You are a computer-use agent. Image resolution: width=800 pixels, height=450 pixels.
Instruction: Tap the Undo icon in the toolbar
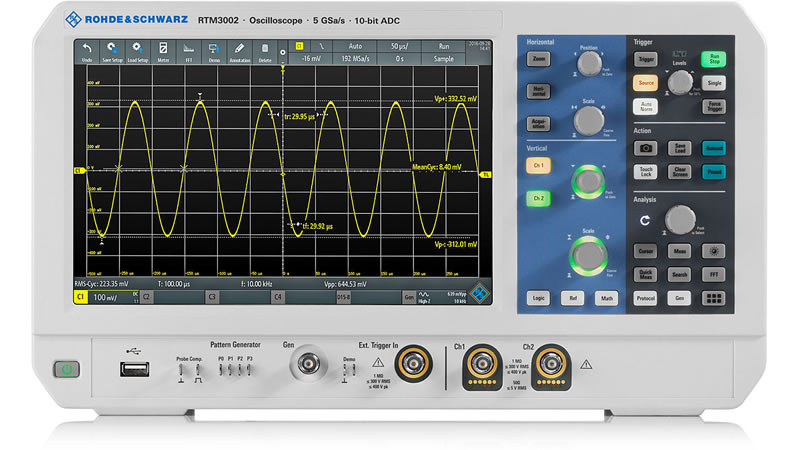coord(87,51)
